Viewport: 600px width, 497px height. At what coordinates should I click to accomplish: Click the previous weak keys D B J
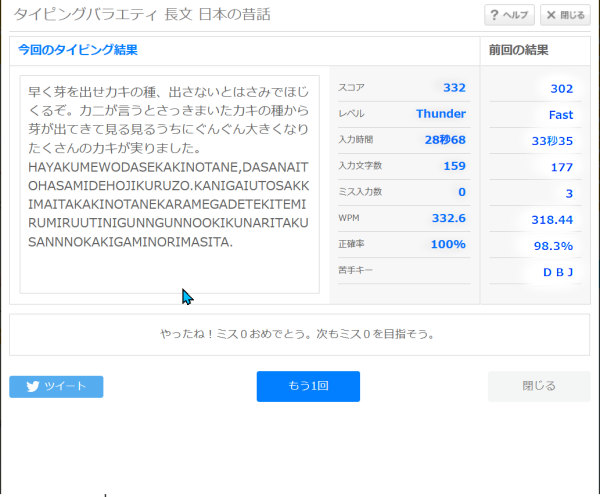point(557,272)
